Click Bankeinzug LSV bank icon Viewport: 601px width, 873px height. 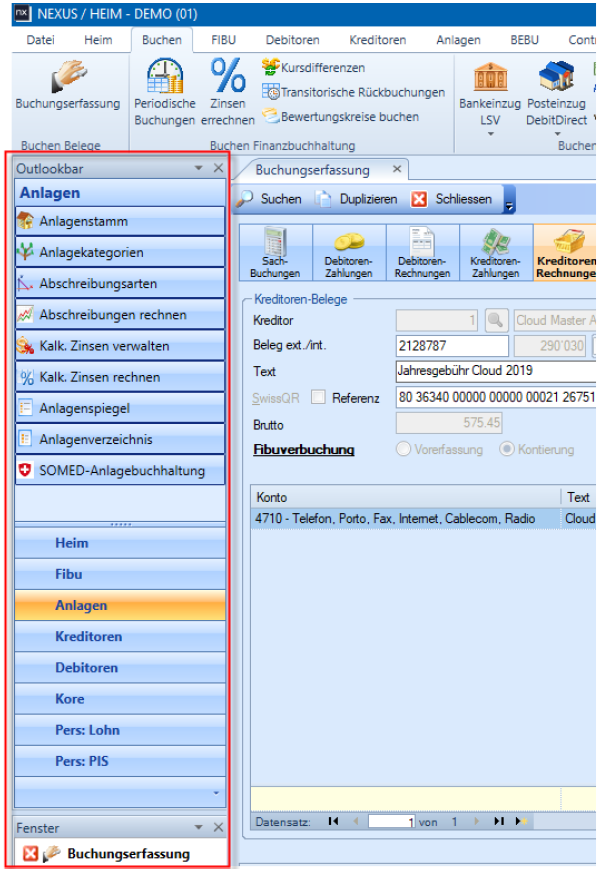[x=490, y=76]
